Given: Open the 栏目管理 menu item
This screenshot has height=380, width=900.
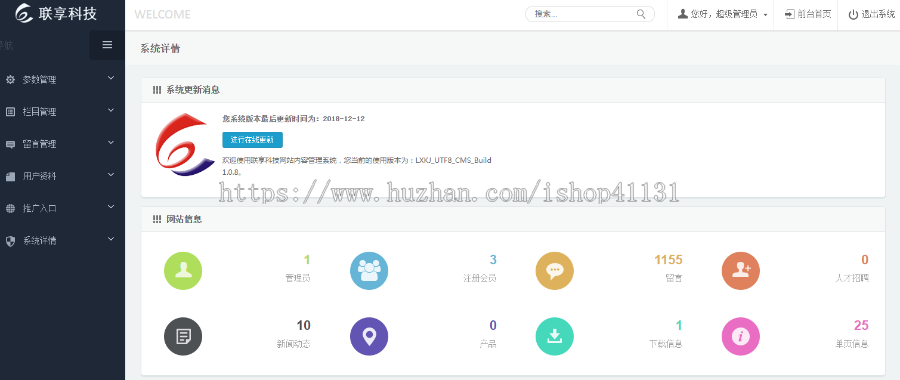Looking at the screenshot, I should click(x=62, y=112).
